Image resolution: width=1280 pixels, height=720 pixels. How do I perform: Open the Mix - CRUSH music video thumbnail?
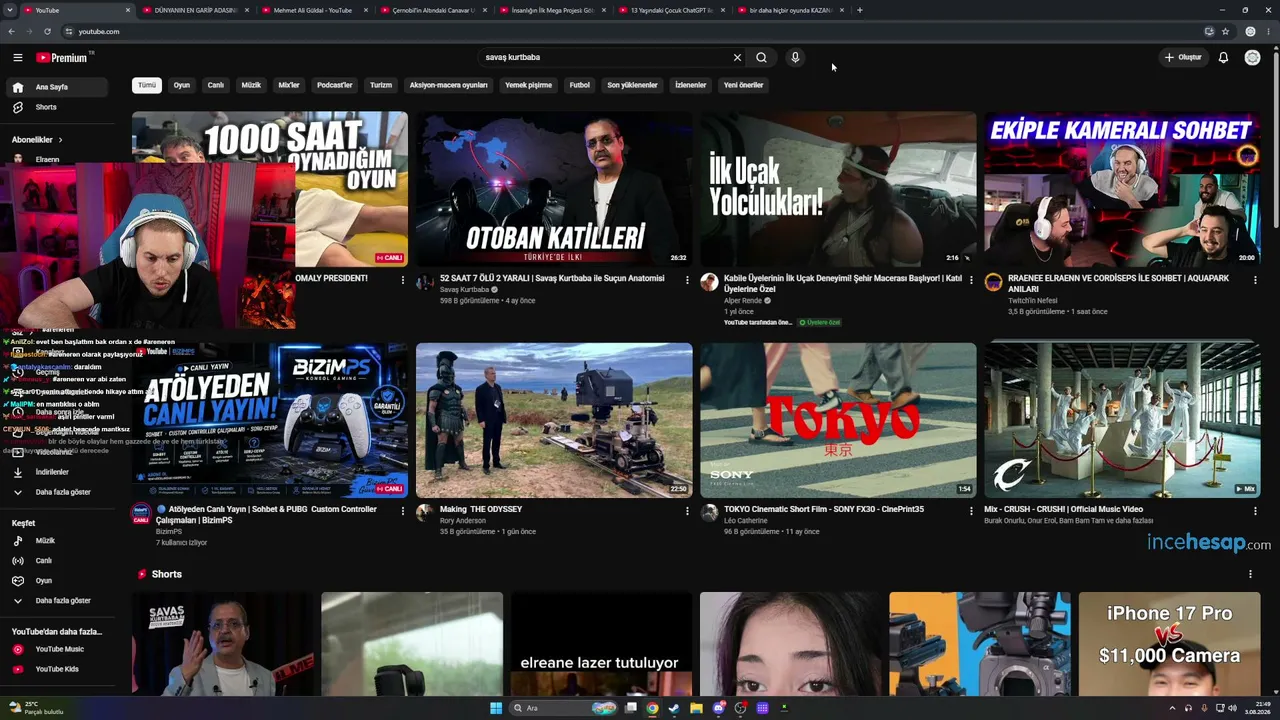tap(1122, 420)
